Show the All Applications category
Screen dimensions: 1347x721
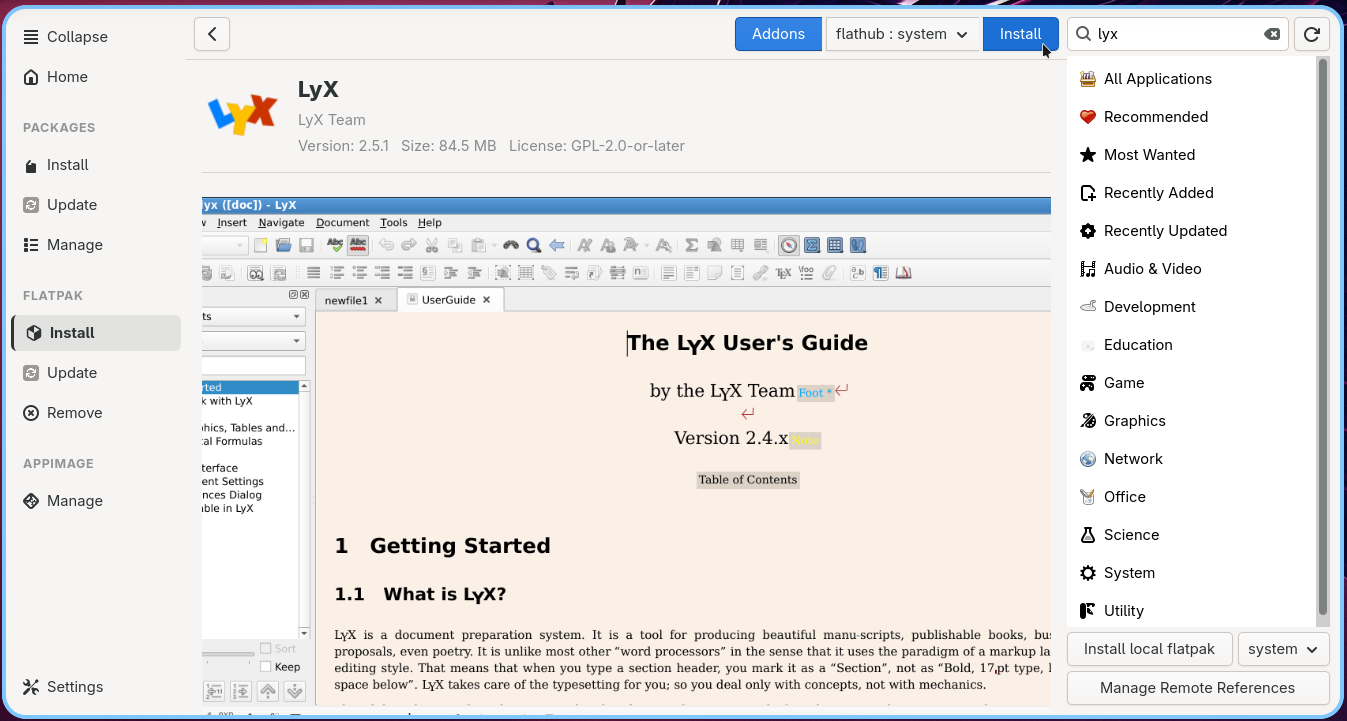tap(1192, 79)
